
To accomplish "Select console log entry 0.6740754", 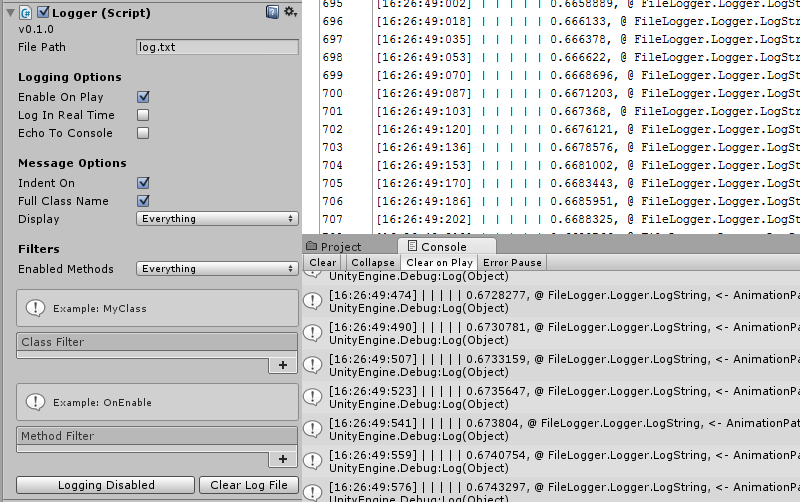I will 551,461.
